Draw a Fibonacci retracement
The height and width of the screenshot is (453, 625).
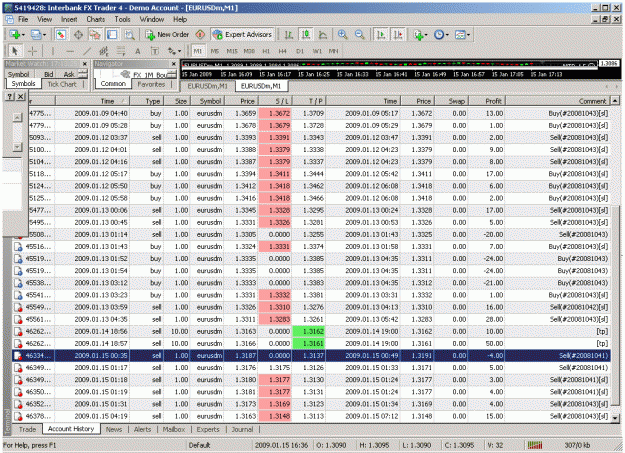(120, 51)
